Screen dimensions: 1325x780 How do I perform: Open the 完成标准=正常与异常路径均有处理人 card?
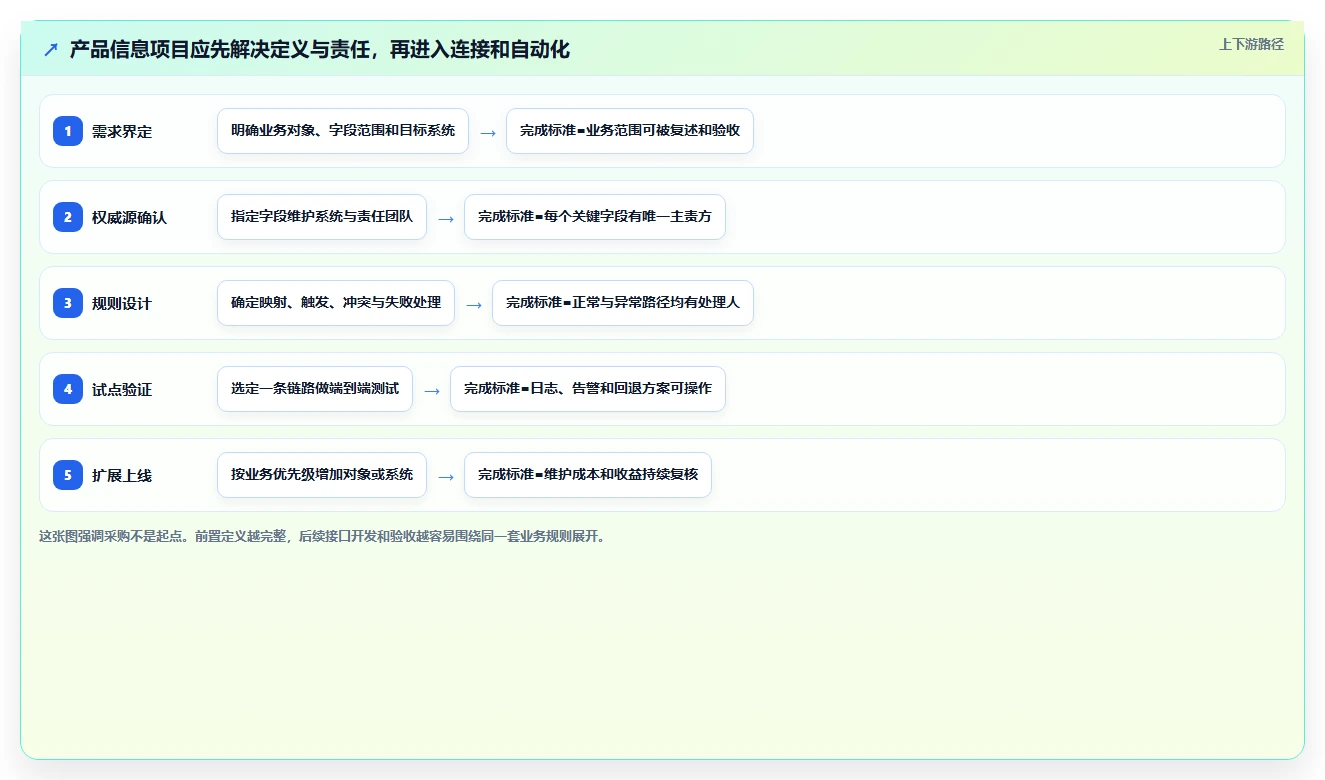(623, 303)
